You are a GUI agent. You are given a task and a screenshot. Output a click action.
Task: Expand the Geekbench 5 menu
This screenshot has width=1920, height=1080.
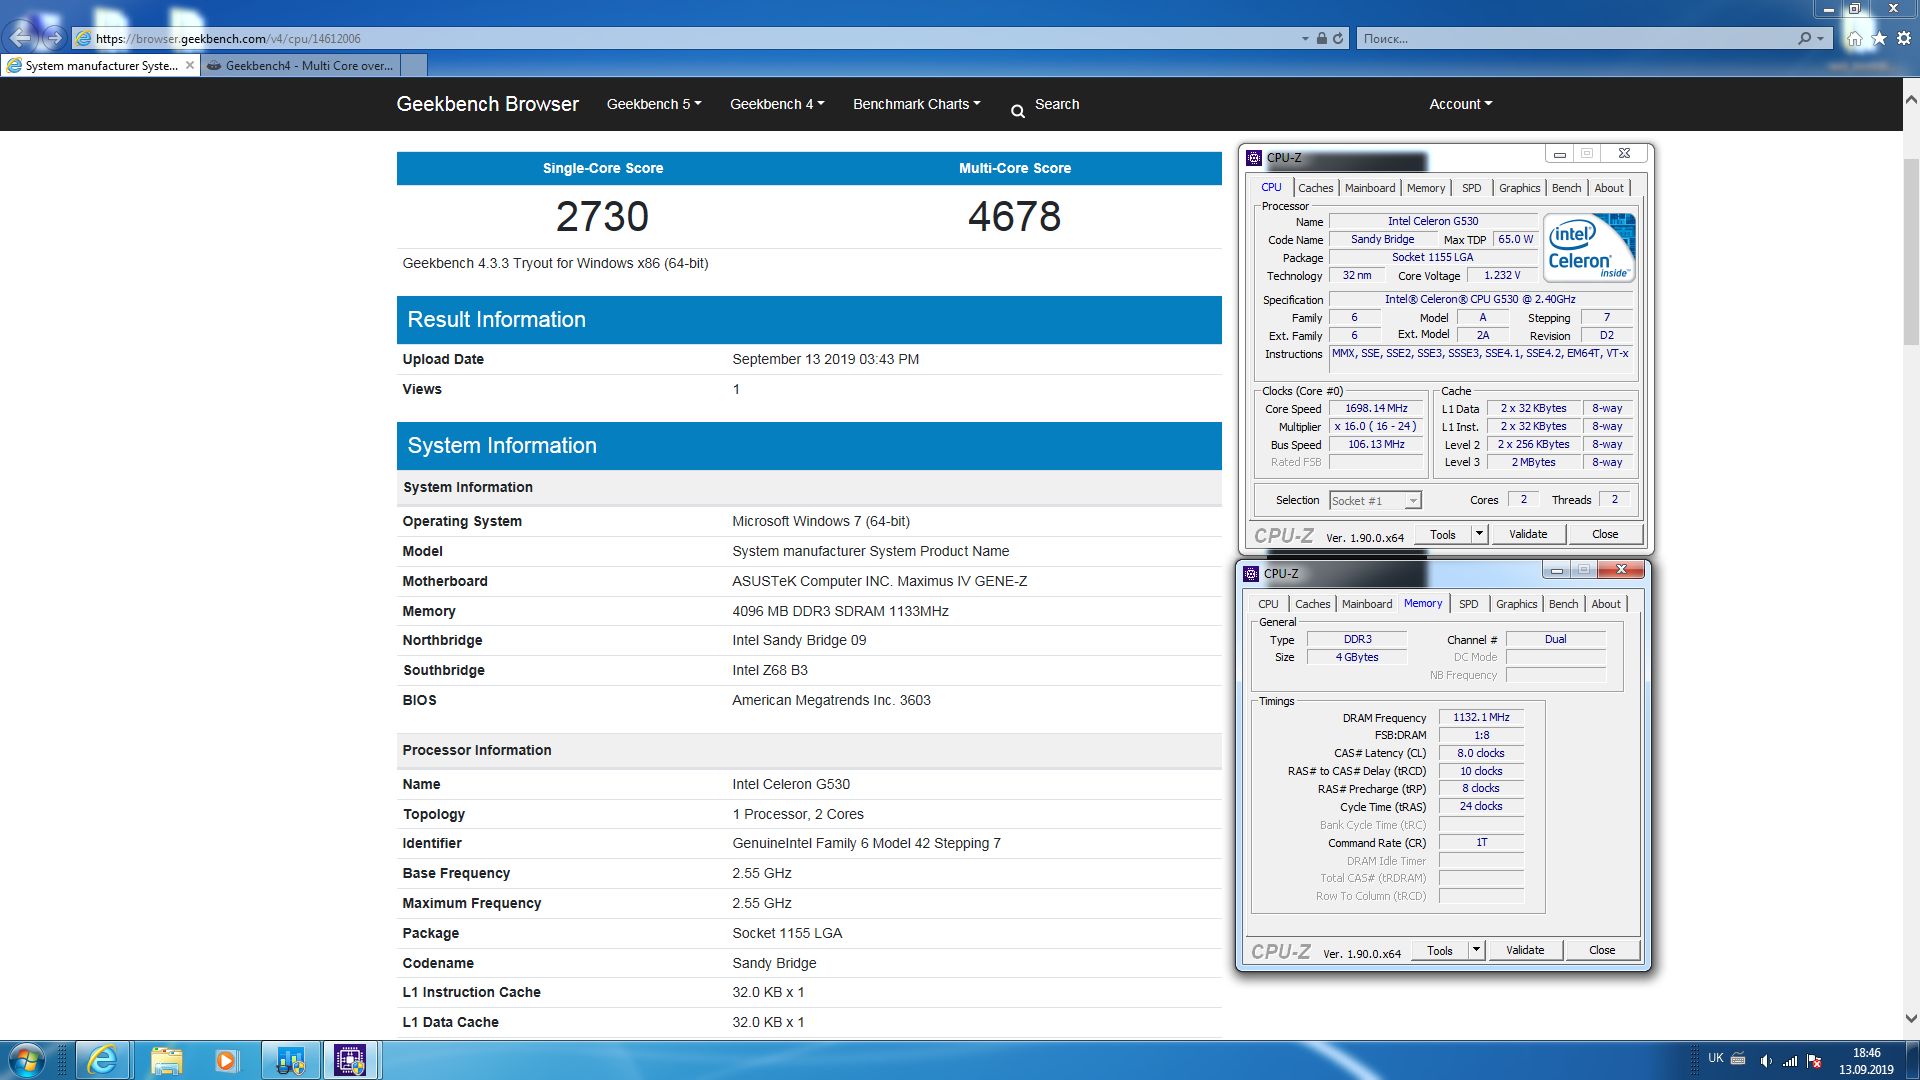(x=654, y=104)
